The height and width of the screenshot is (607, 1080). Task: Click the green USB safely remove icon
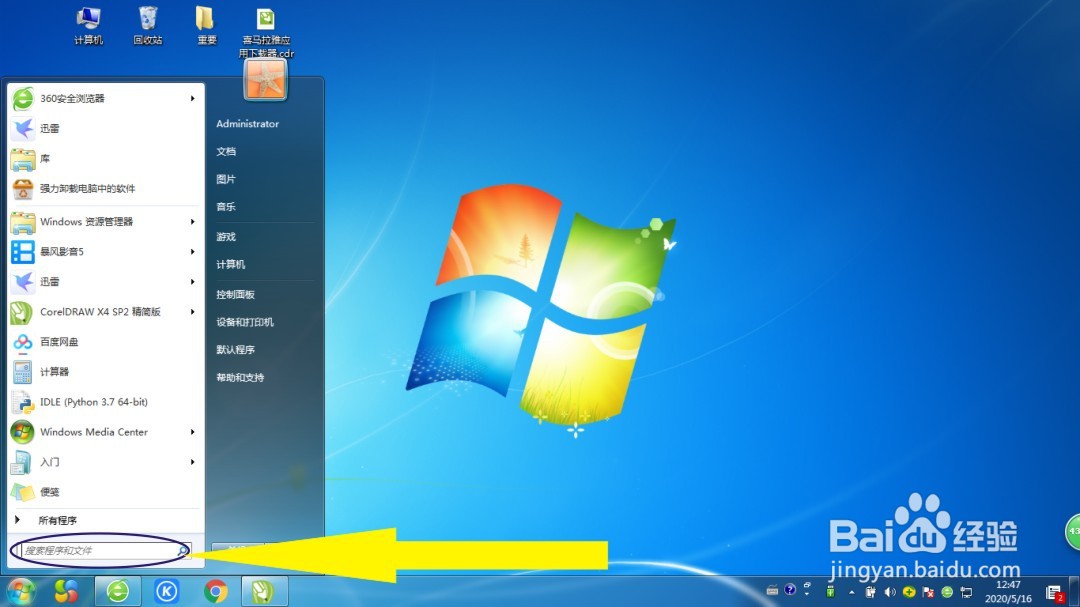pos(831,592)
